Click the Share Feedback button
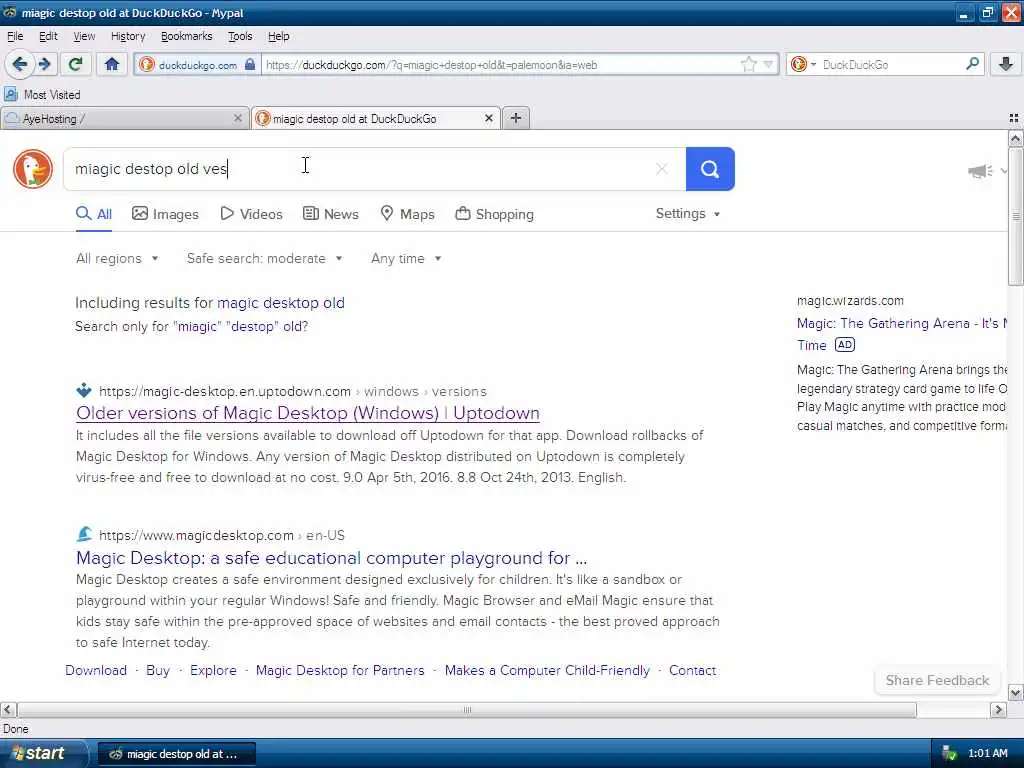Image resolution: width=1024 pixels, height=768 pixels. (937, 680)
